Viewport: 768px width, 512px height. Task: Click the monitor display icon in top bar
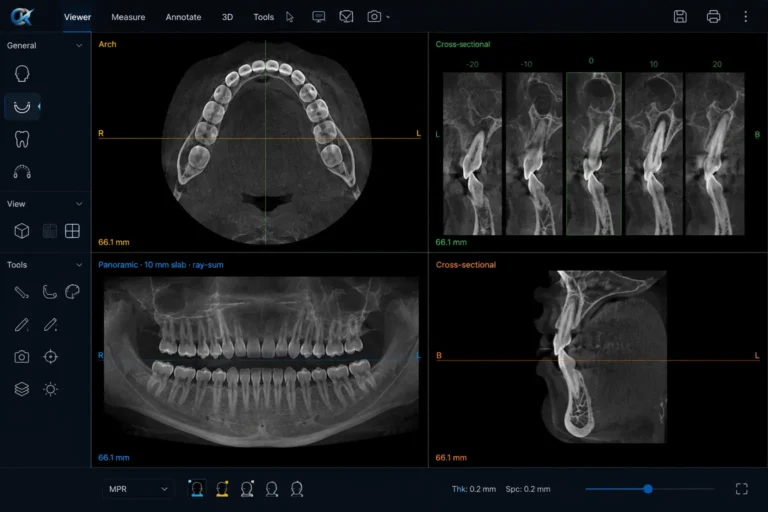(x=318, y=17)
